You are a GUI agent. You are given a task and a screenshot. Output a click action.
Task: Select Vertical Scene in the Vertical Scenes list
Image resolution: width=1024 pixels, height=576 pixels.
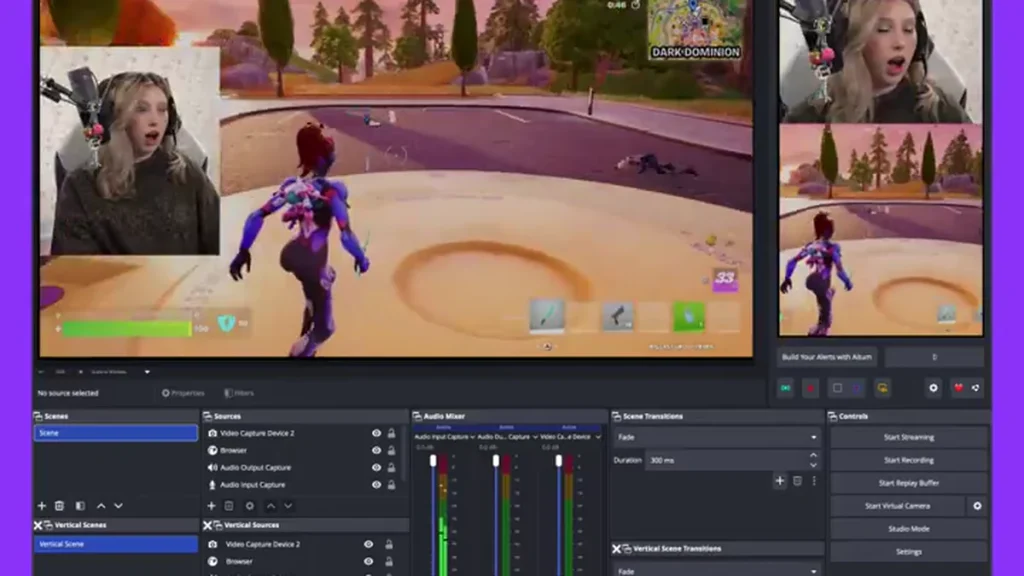pyautogui.click(x=116, y=544)
